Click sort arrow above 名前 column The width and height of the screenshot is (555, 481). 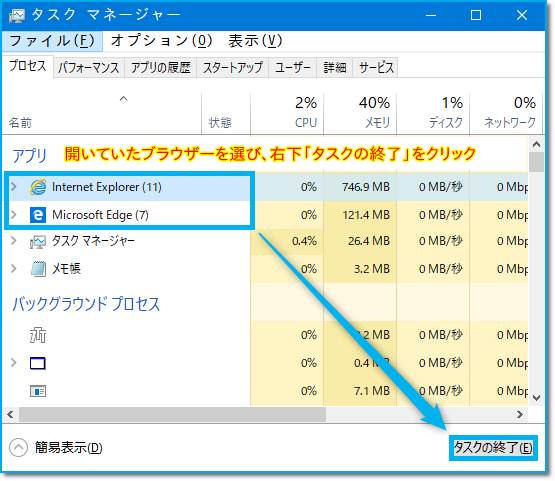123,98
